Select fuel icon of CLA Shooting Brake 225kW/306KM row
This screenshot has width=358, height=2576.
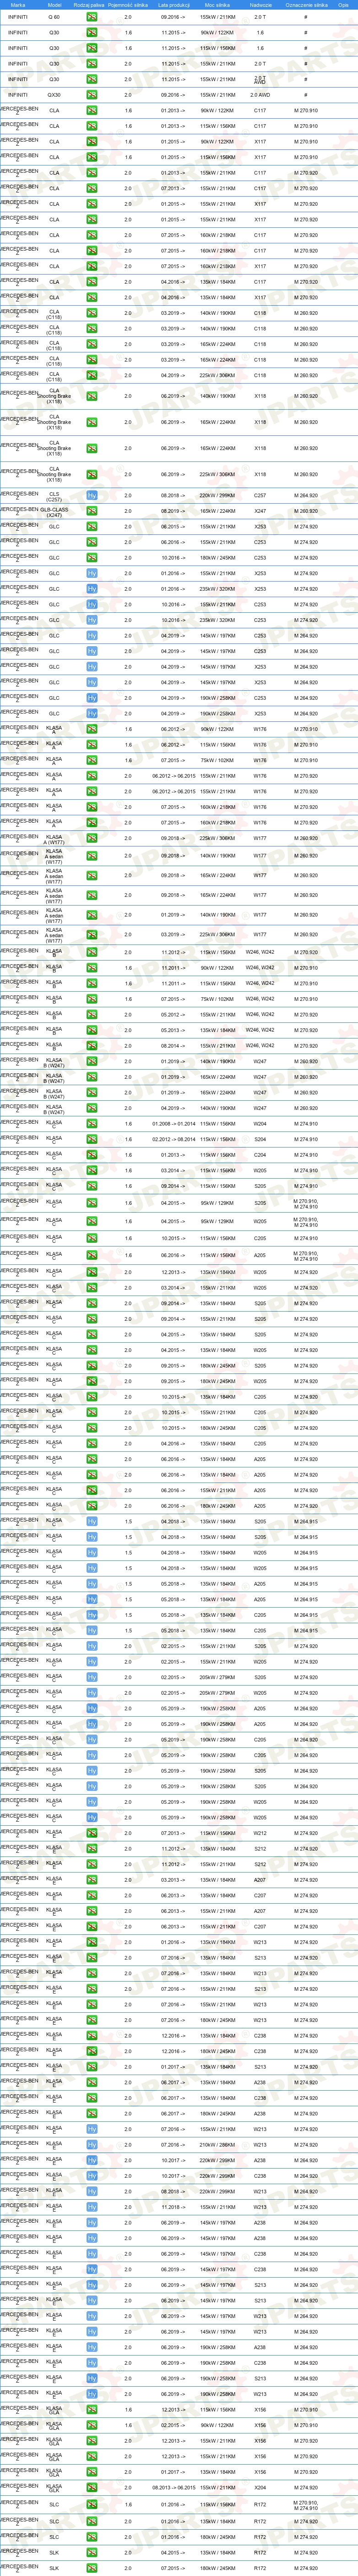click(x=92, y=474)
